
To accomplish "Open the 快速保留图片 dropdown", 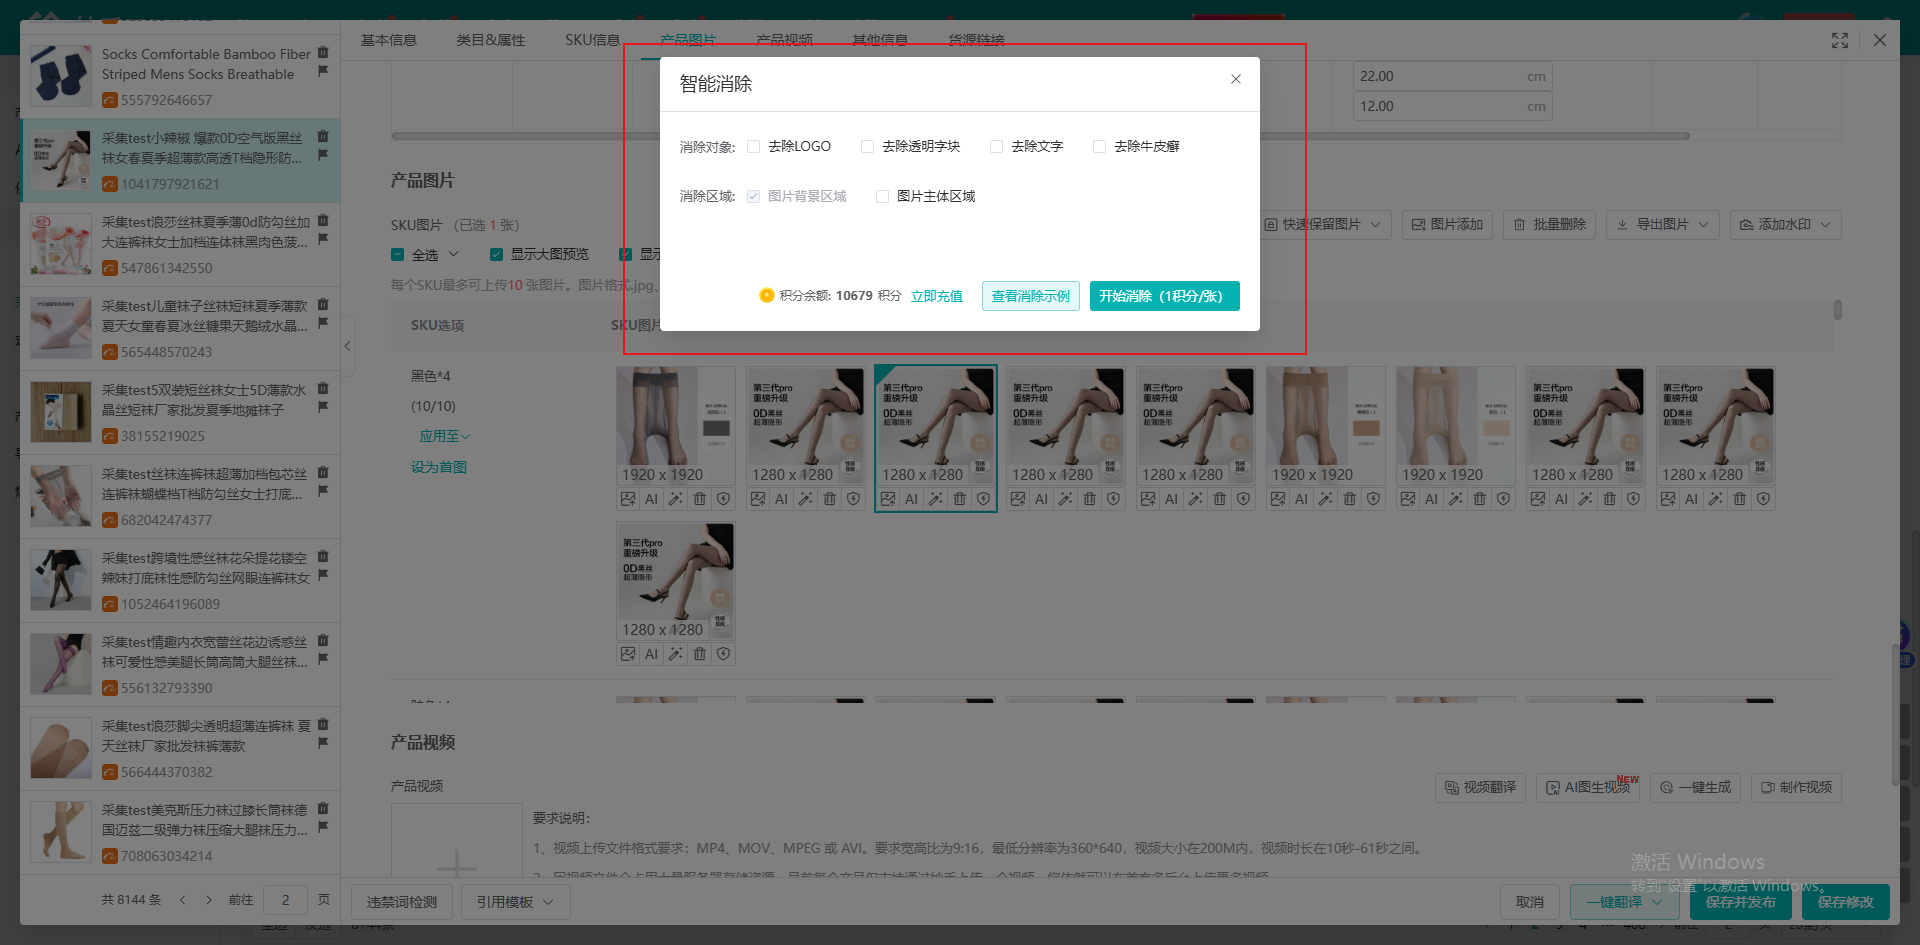I will (1323, 225).
